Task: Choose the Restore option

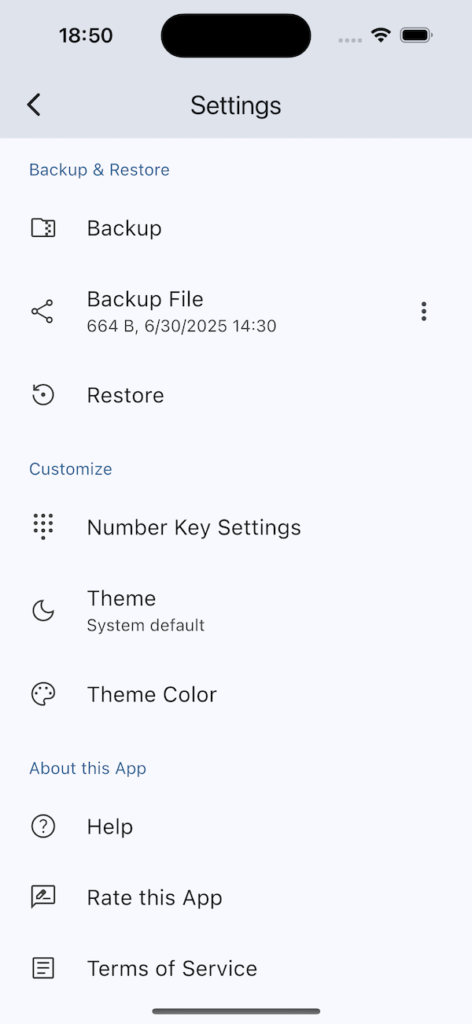Action: pyautogui.click(x=236, y=395)
